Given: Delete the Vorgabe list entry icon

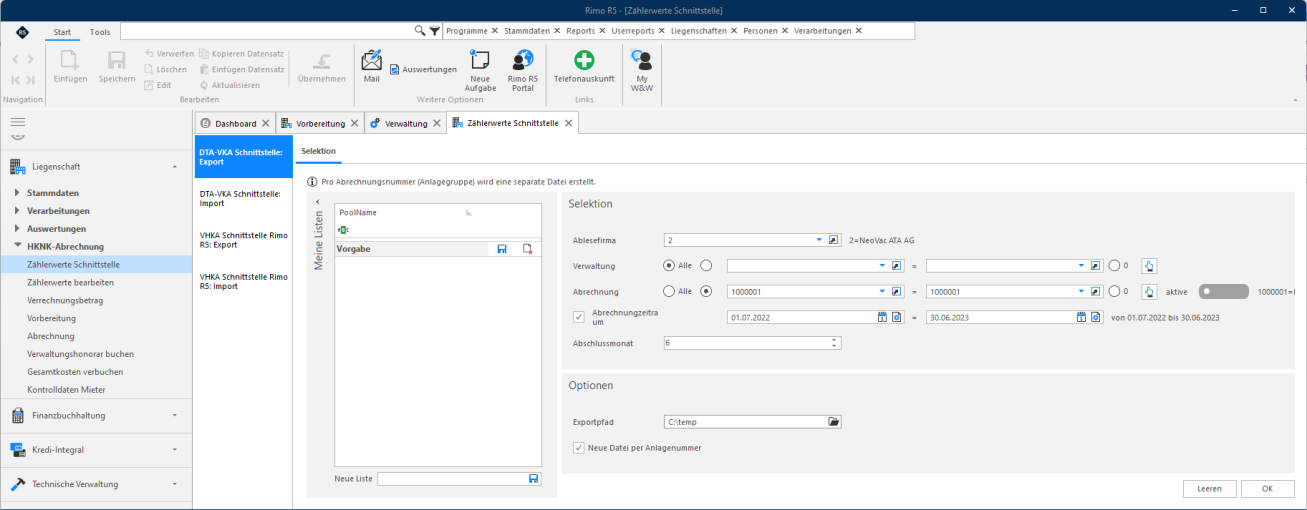Looking at the screenshot, I should 527,248.
